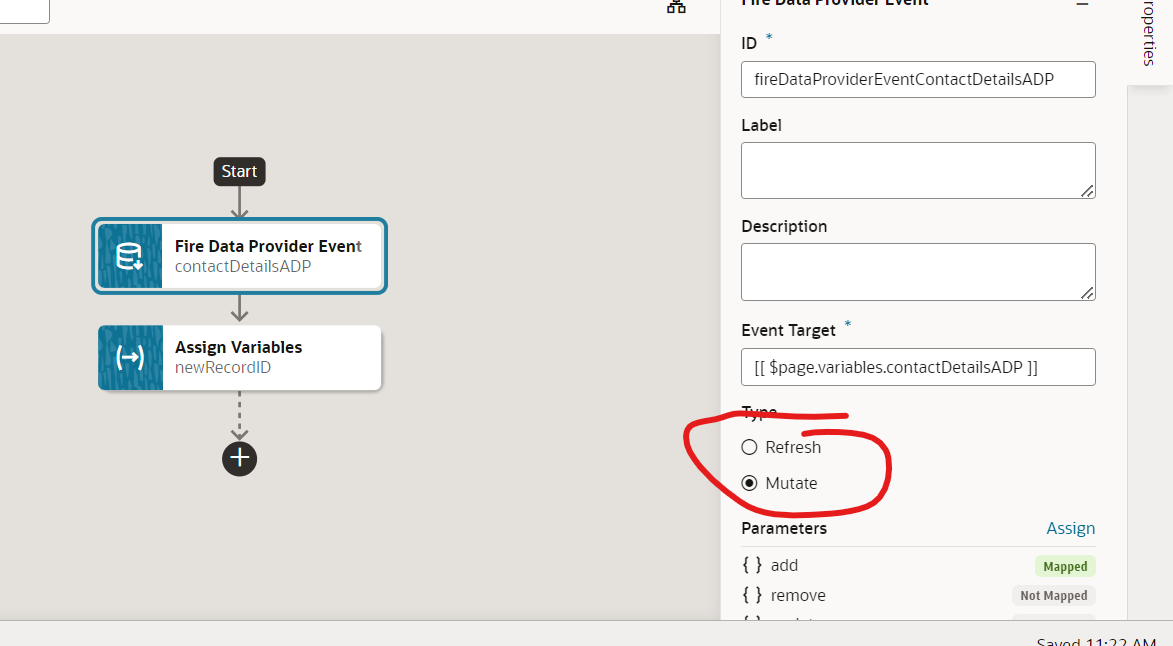Click the Description text area
This screenshot has height=646, width=1173.
918,272
